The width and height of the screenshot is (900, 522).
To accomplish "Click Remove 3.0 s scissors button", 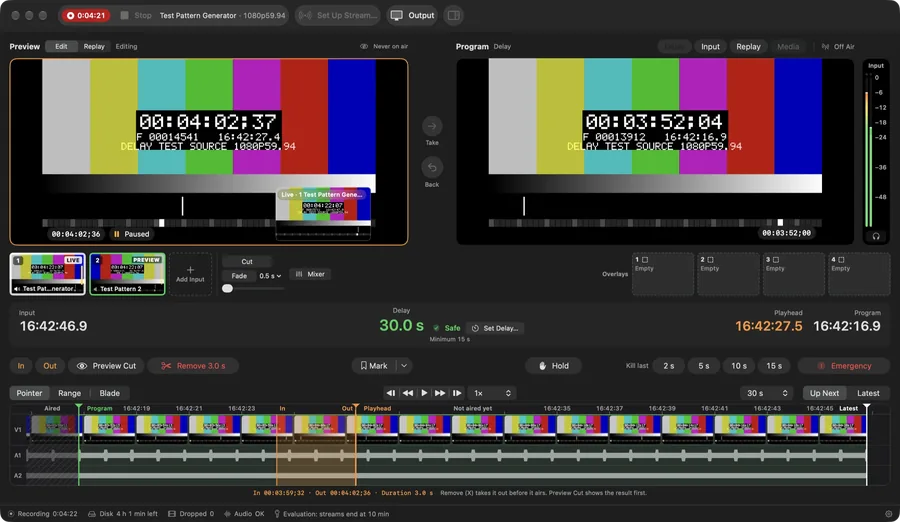I will pos(193,366).
